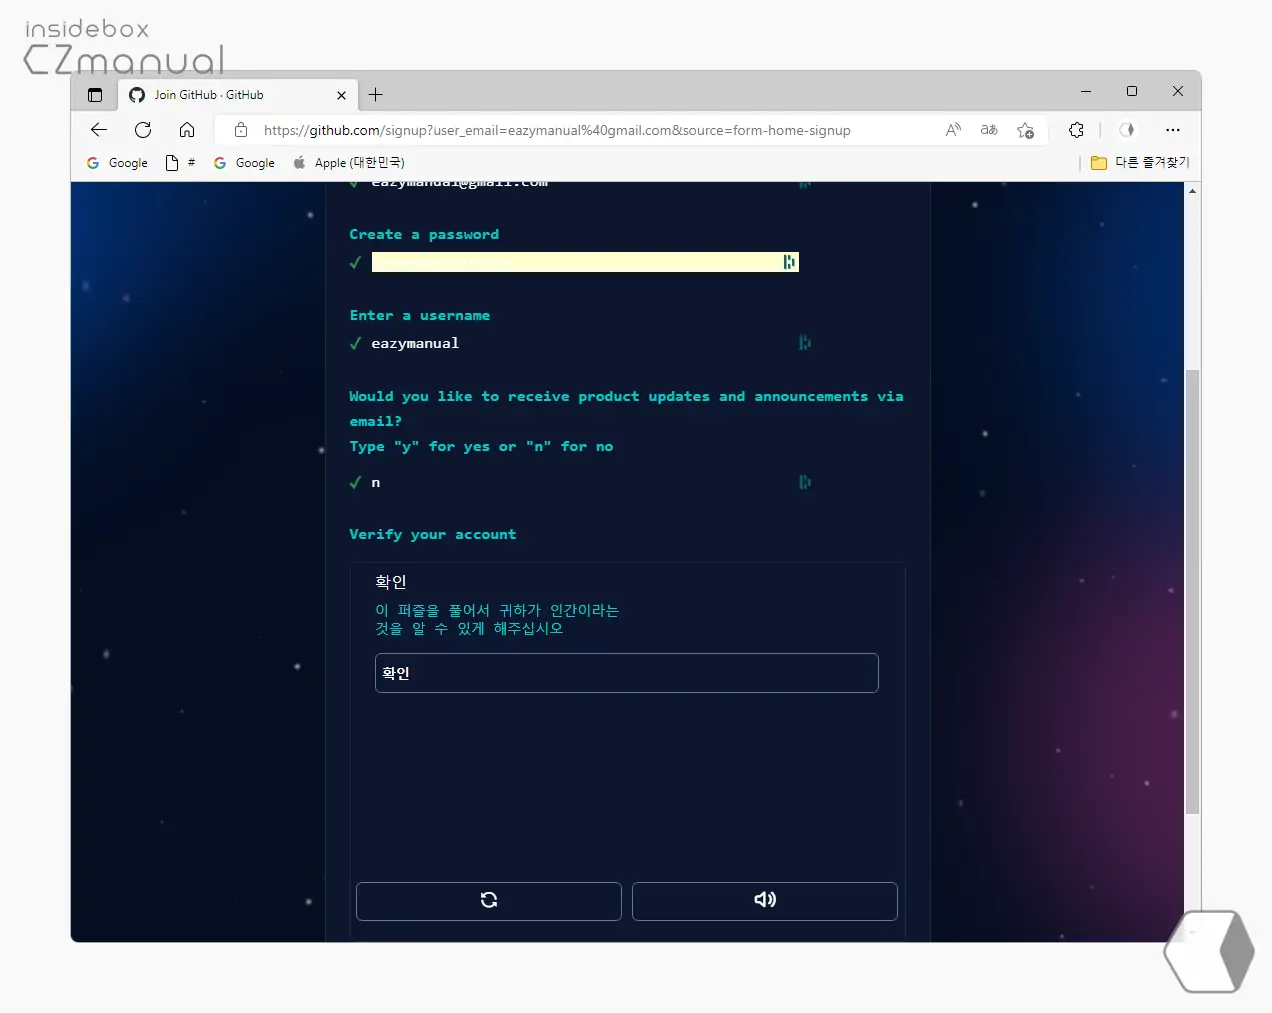The image size is (1272, 1013).
Task: Go to the browser home page
Action: click(x=187, y=130)
